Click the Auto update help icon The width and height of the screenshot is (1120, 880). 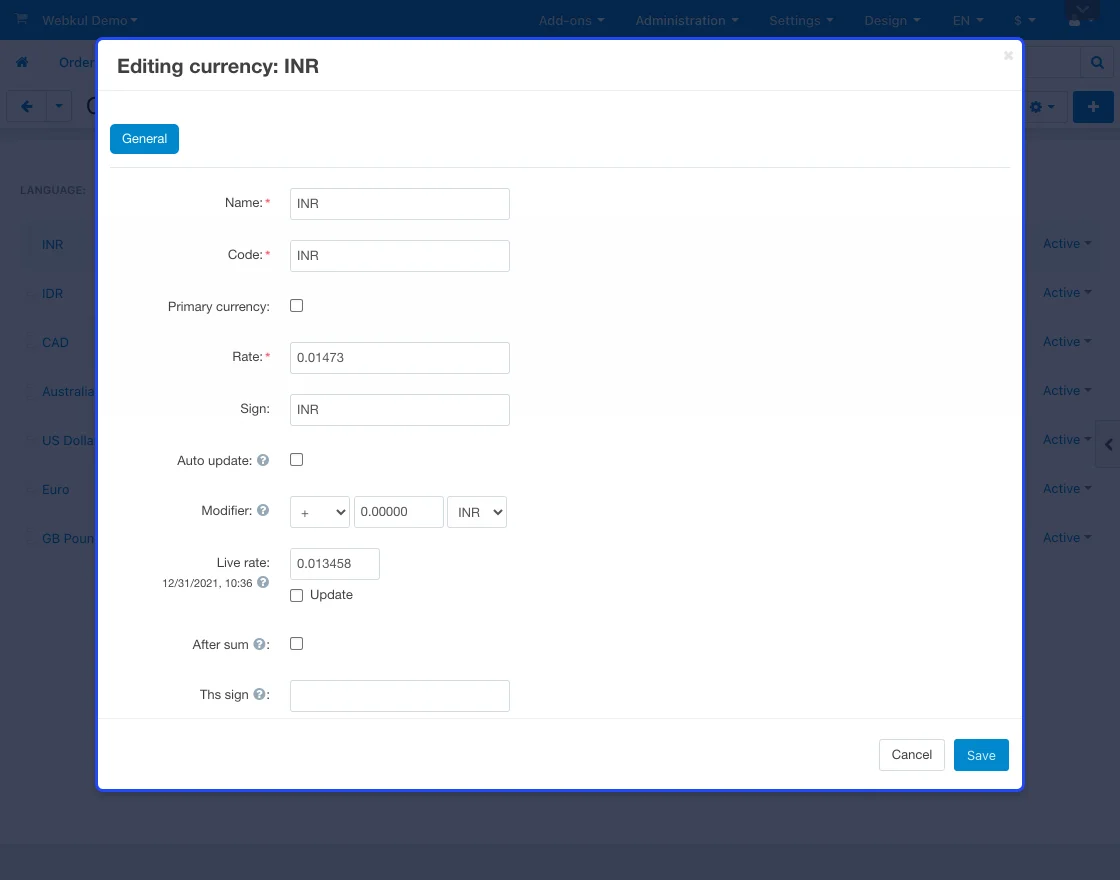263,461
